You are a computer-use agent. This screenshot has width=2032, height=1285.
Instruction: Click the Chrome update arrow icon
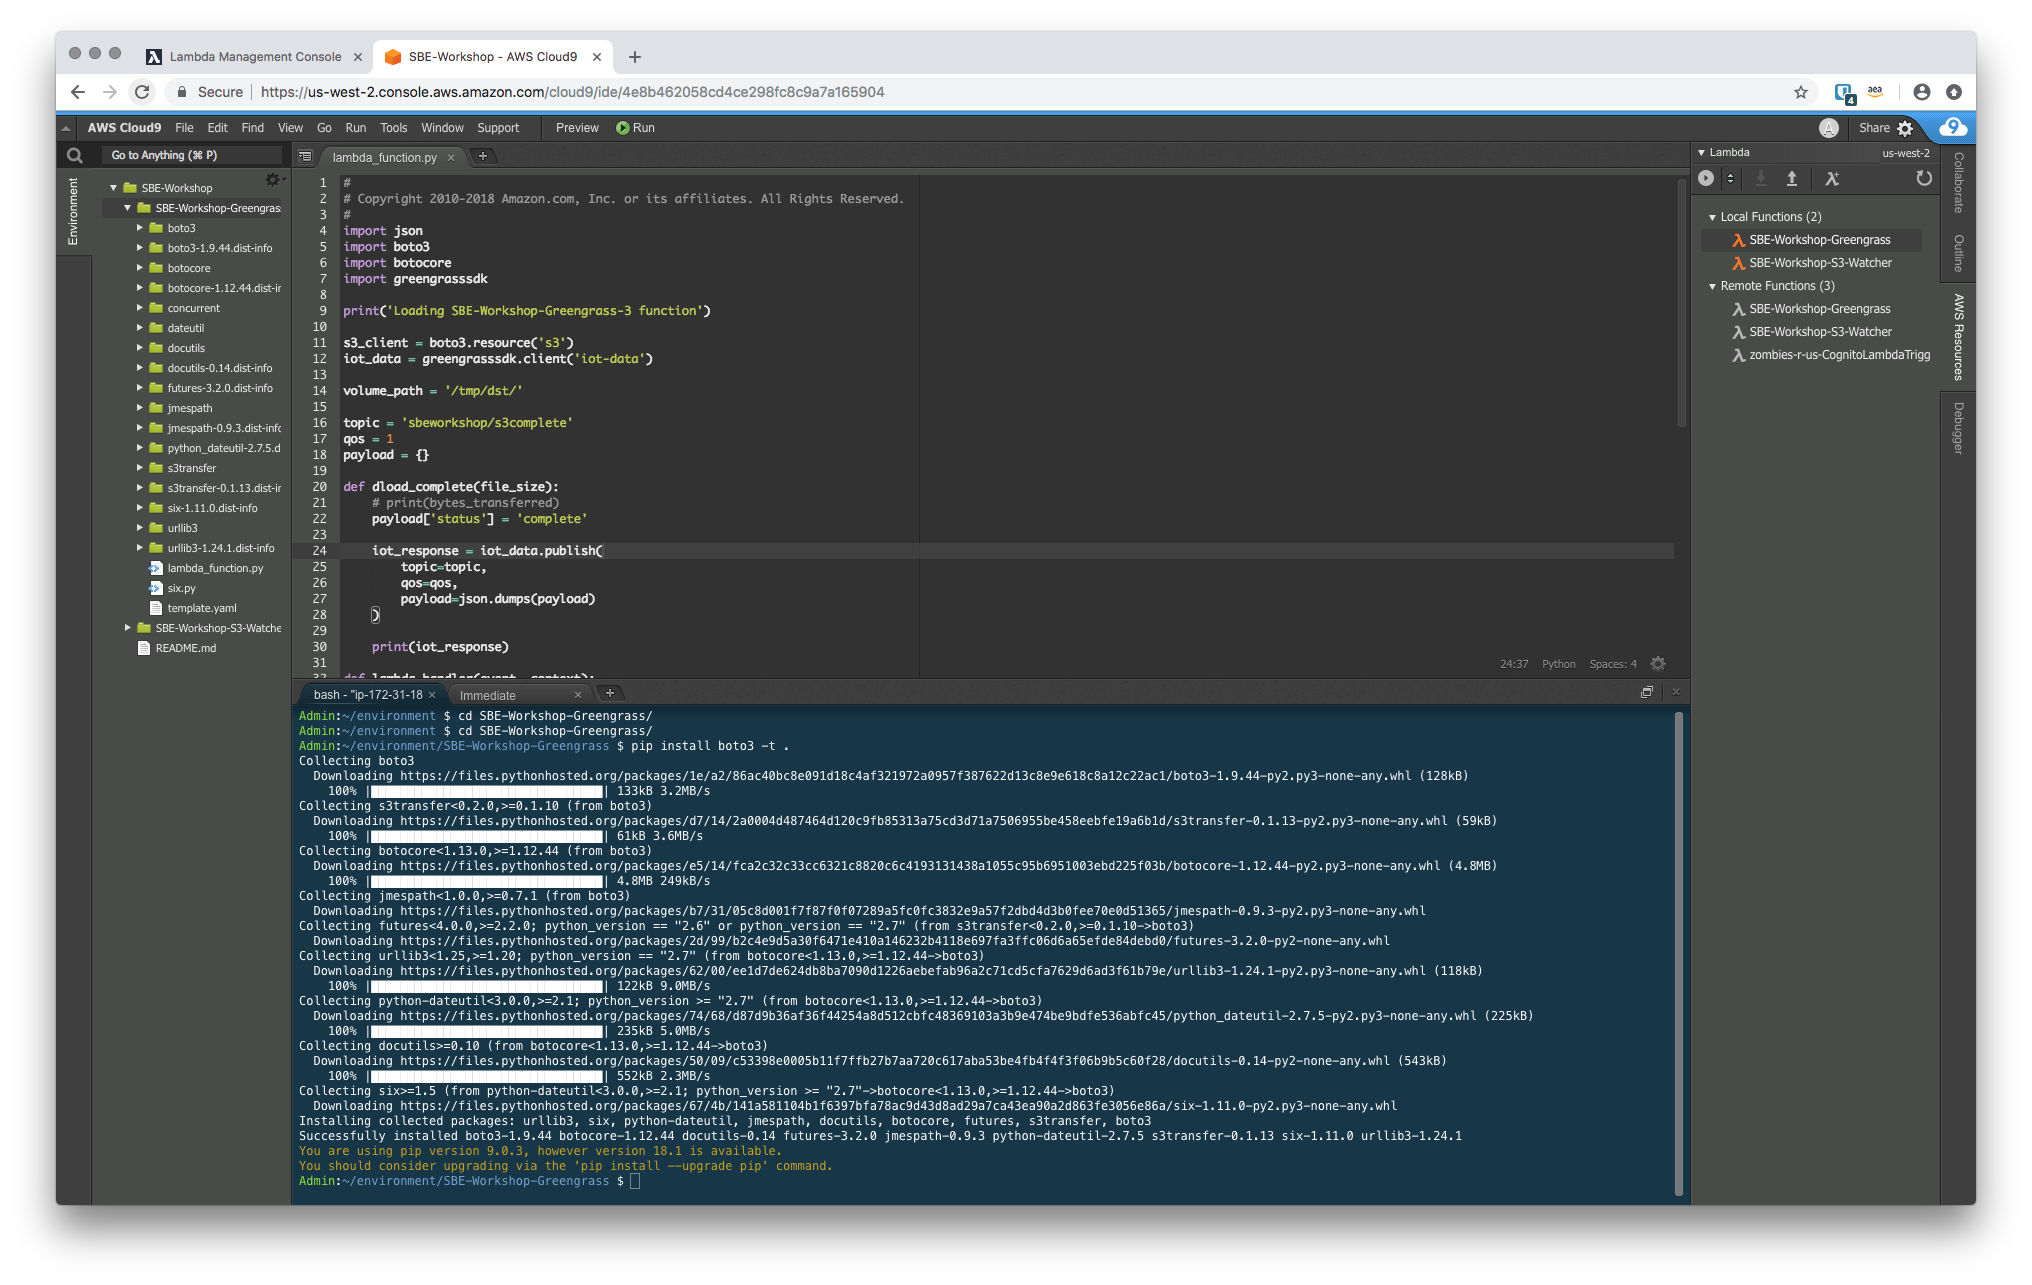pos(1953,92)
